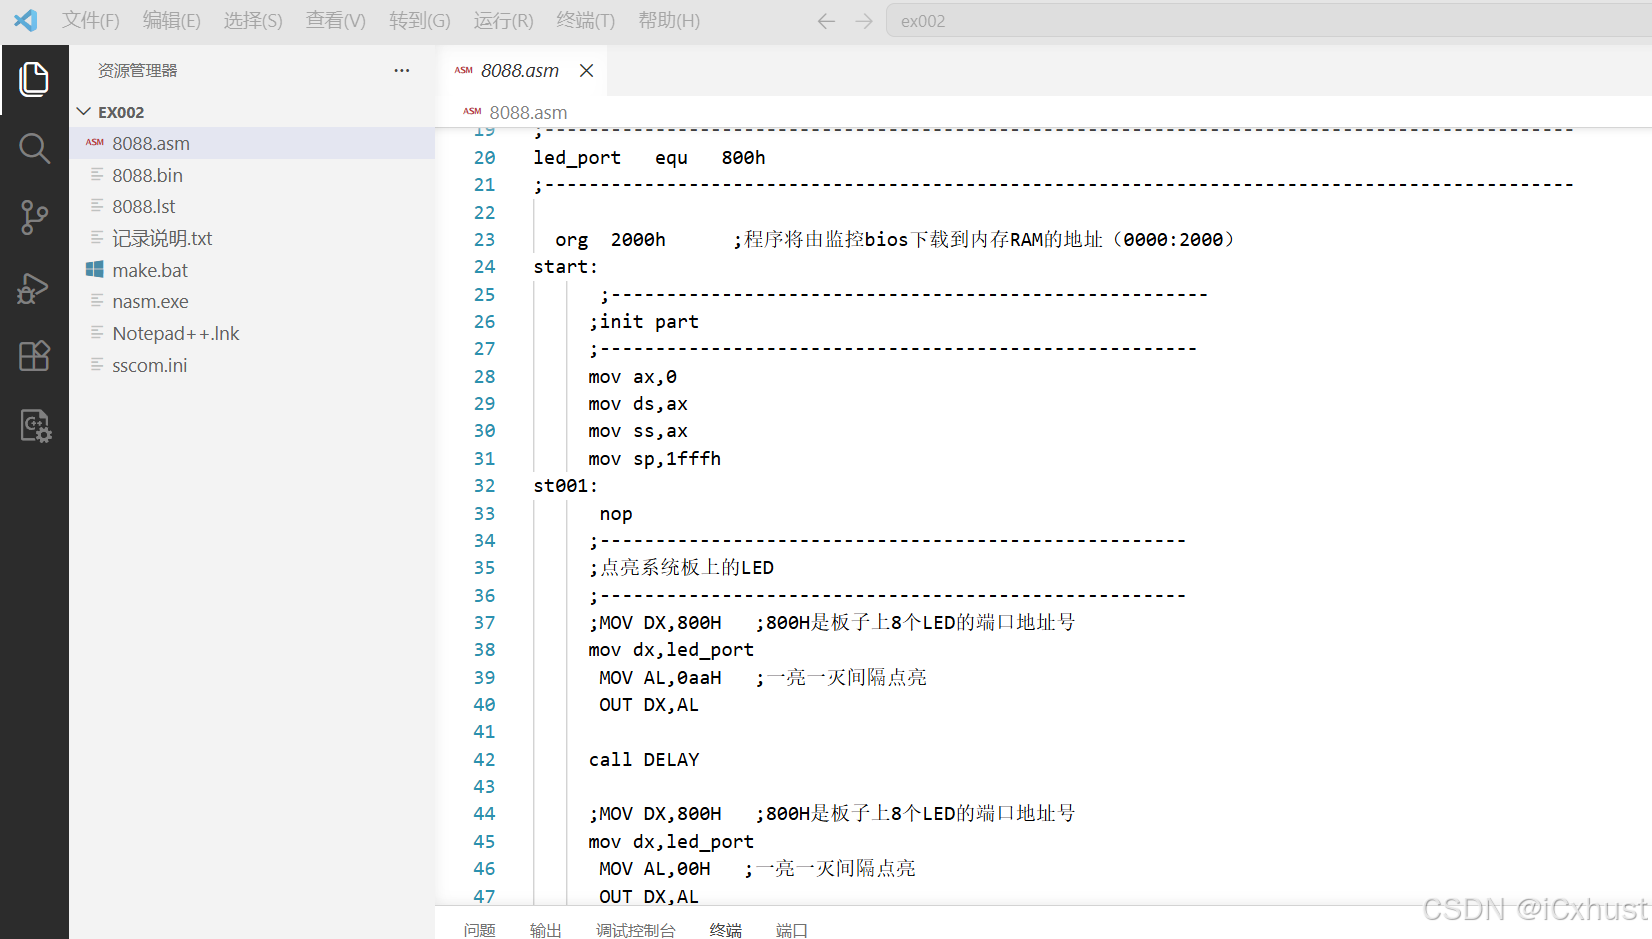Click ASM icon on 8088.asm tab
This screenshot has width=1652, height=939.
464,70
